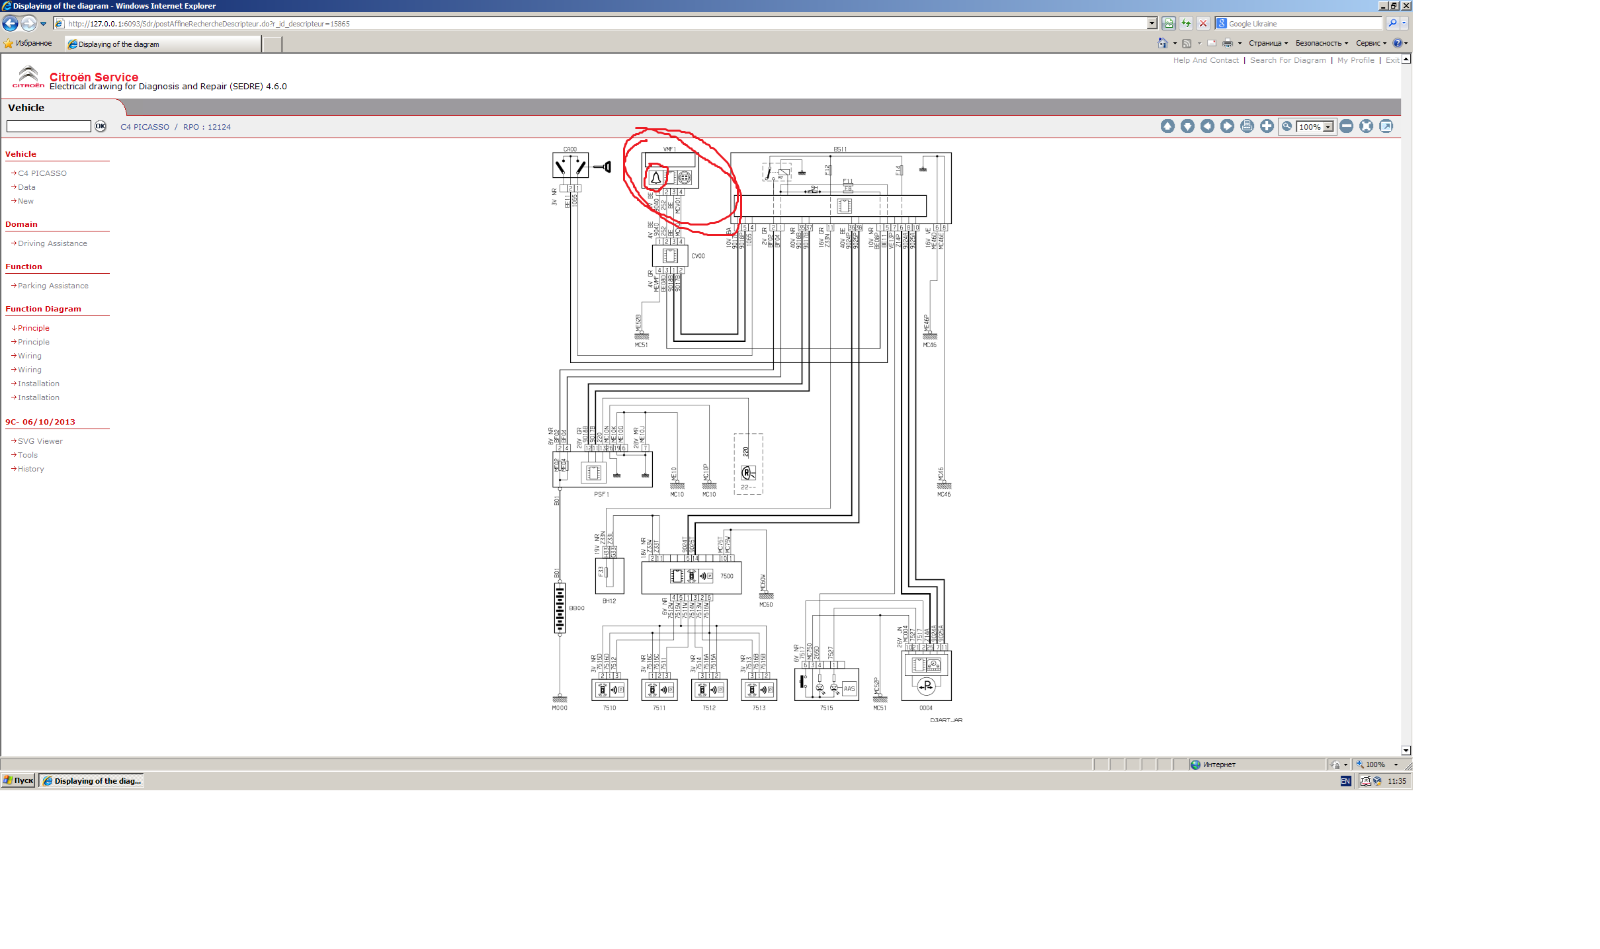Select the 'Displaying of the diagram' tab
This screenshot has height=949, width=1600.
click(163, 44)
